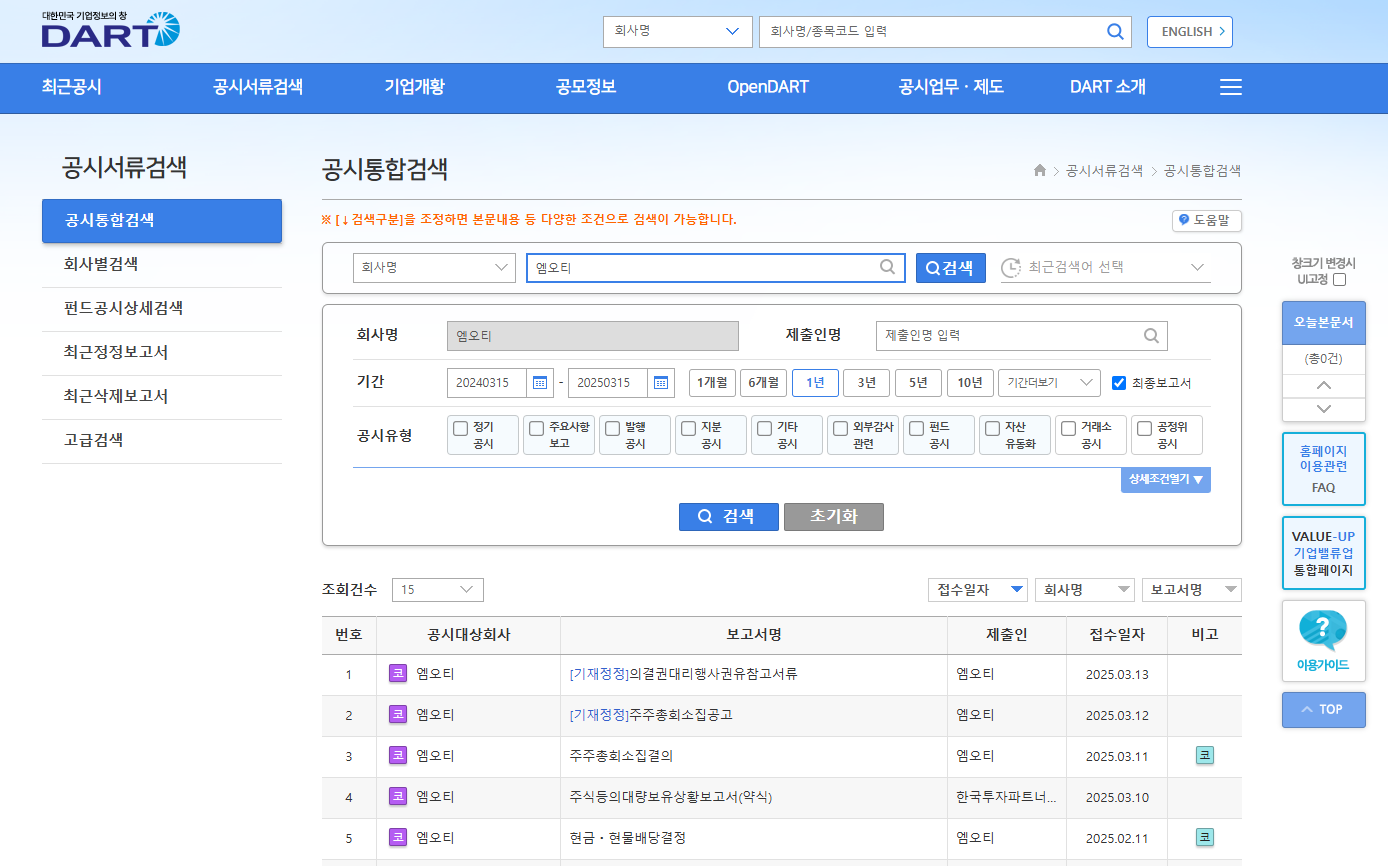Open the 기간더보기 dropdown
The image size is (1388, 866).
[1049, 383]
